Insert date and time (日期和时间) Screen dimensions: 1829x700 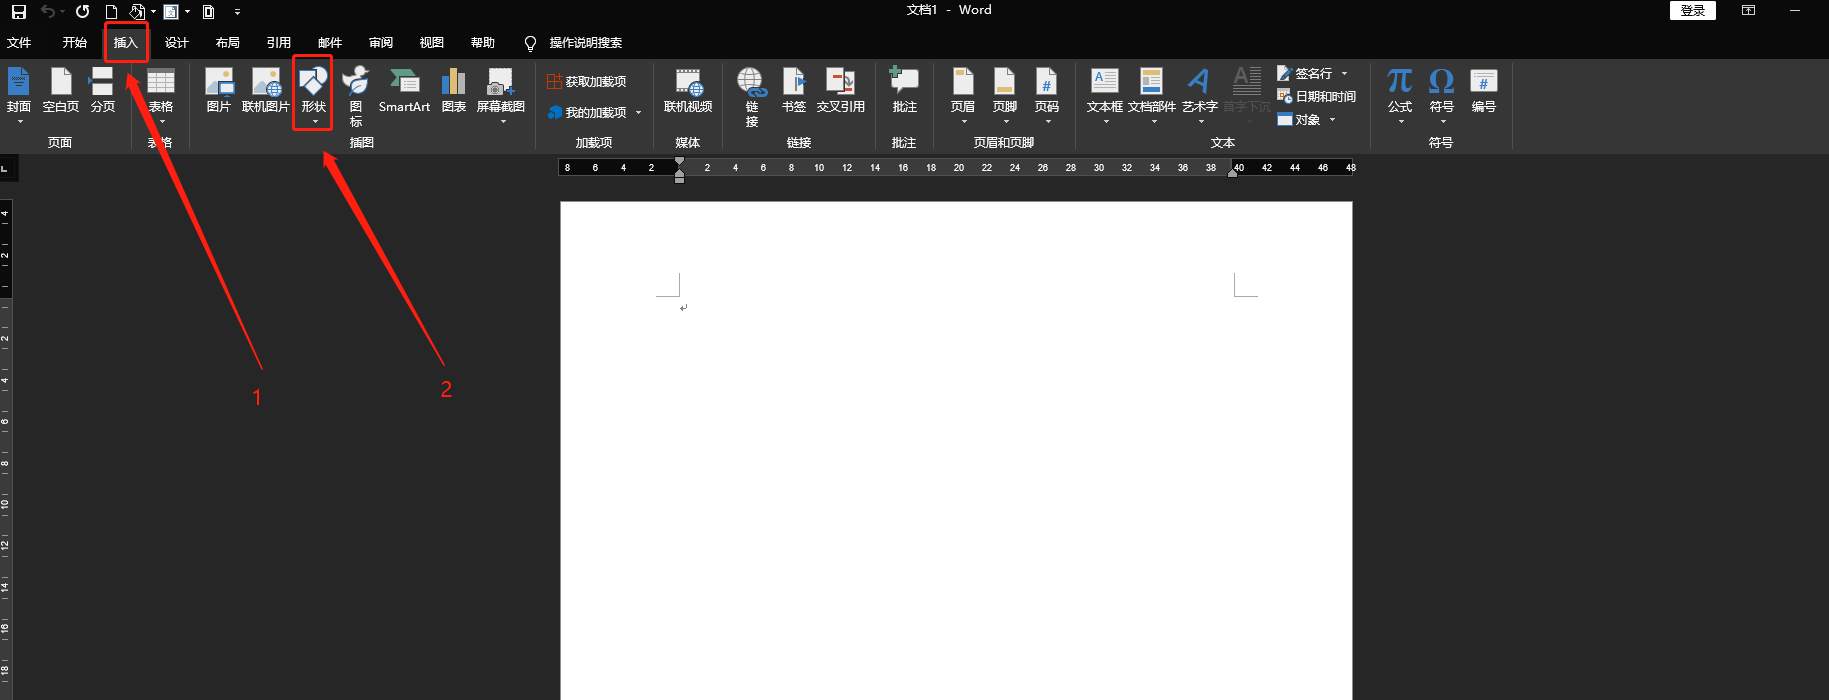tap(1317, 97)
